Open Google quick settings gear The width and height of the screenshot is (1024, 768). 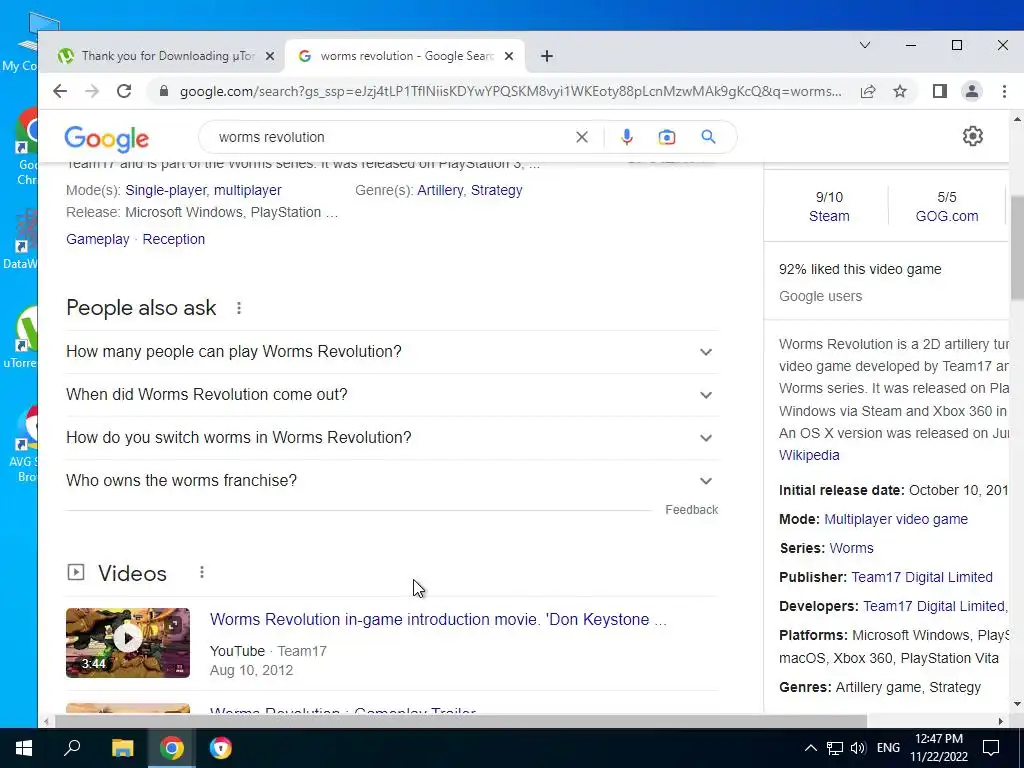click(x=973, y=136)
